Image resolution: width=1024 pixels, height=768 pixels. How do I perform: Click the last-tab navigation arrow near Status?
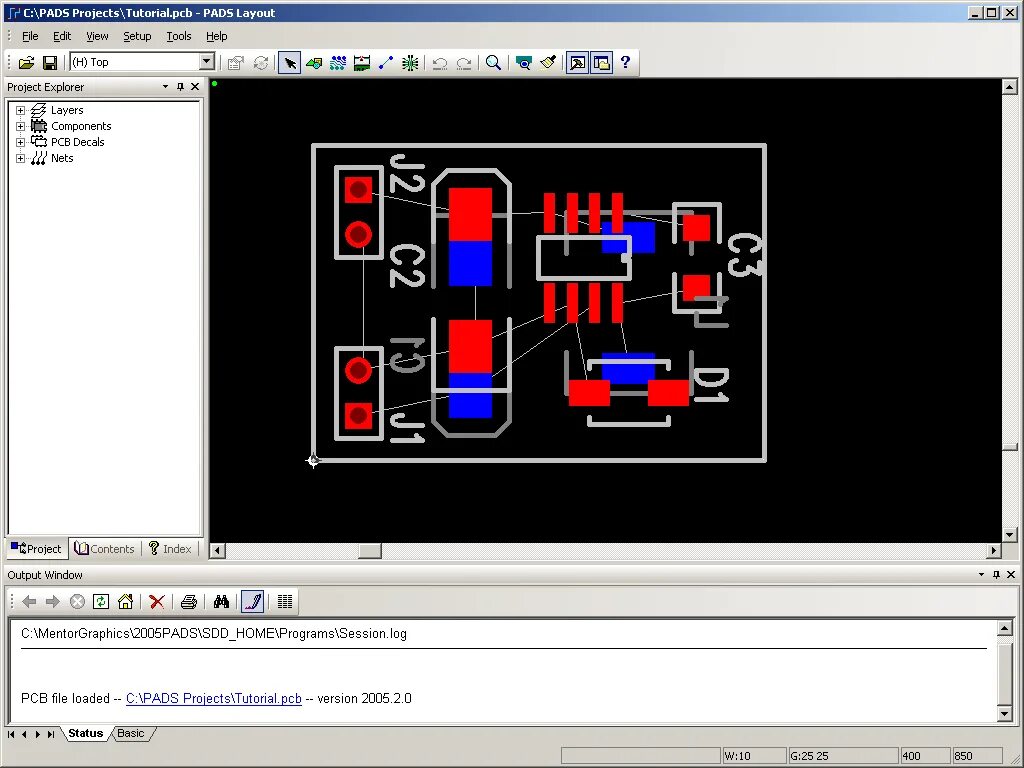click(51, 734)
